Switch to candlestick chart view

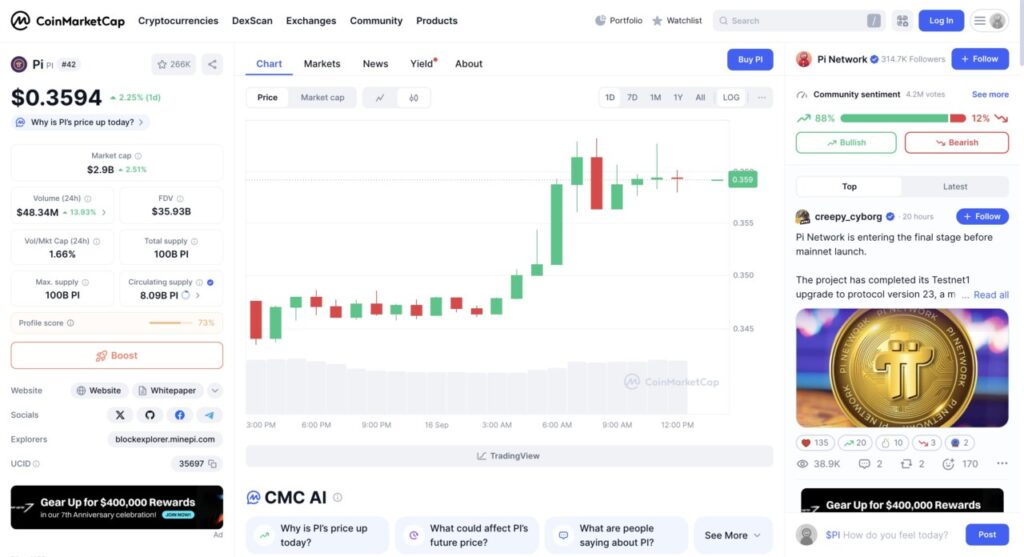(413, 98)
